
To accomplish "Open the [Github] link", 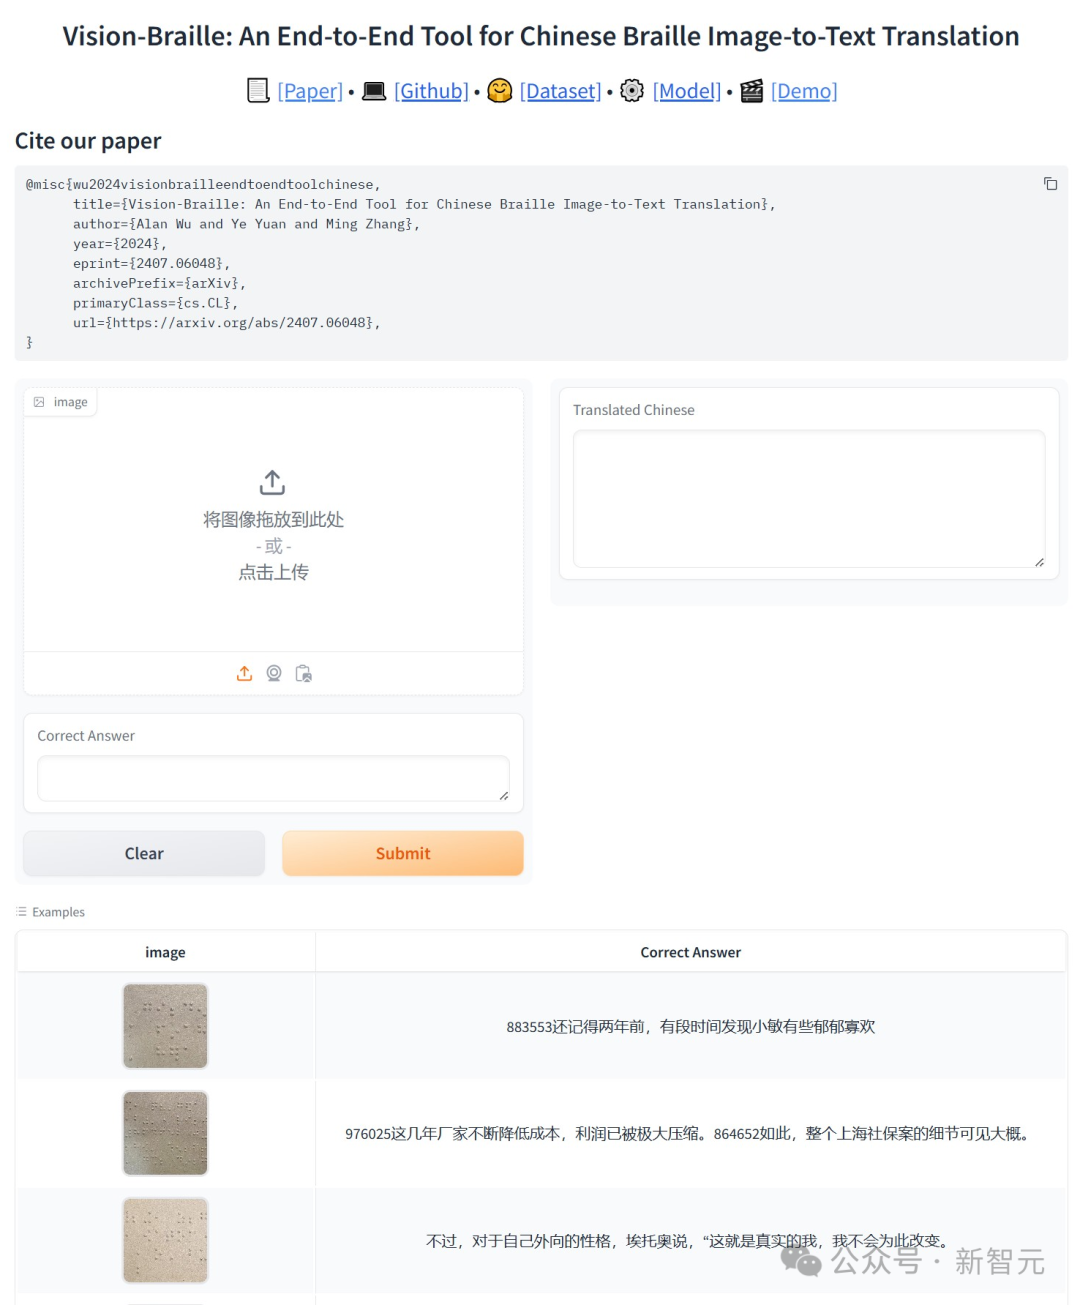I will 431,91.
